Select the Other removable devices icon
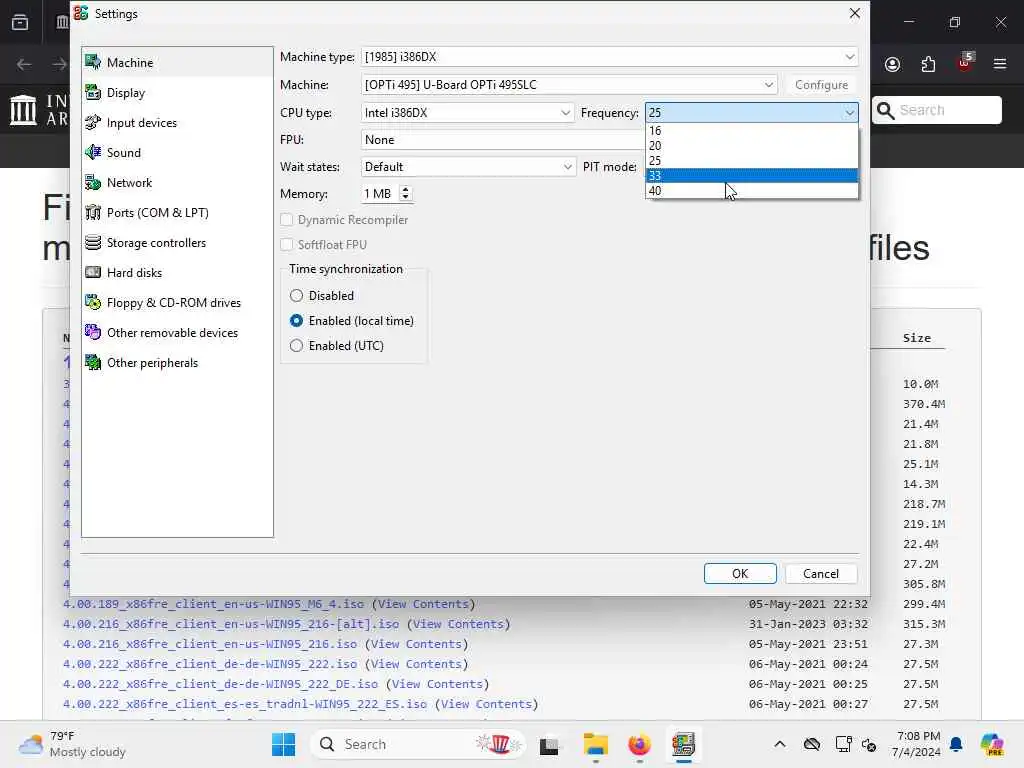 click(93, 332)
